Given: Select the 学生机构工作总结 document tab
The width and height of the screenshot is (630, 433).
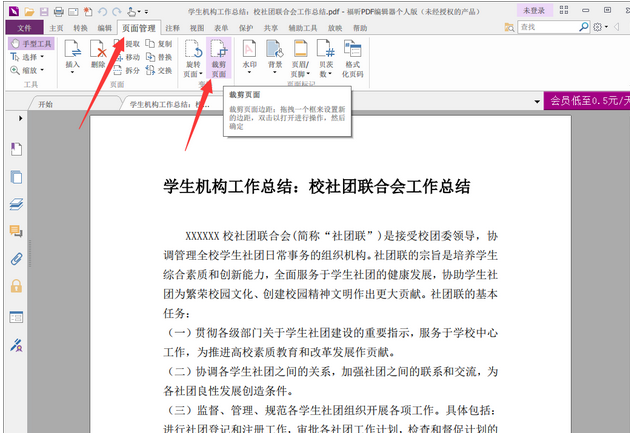Looking at the screenshot, I should pos(169,104).
